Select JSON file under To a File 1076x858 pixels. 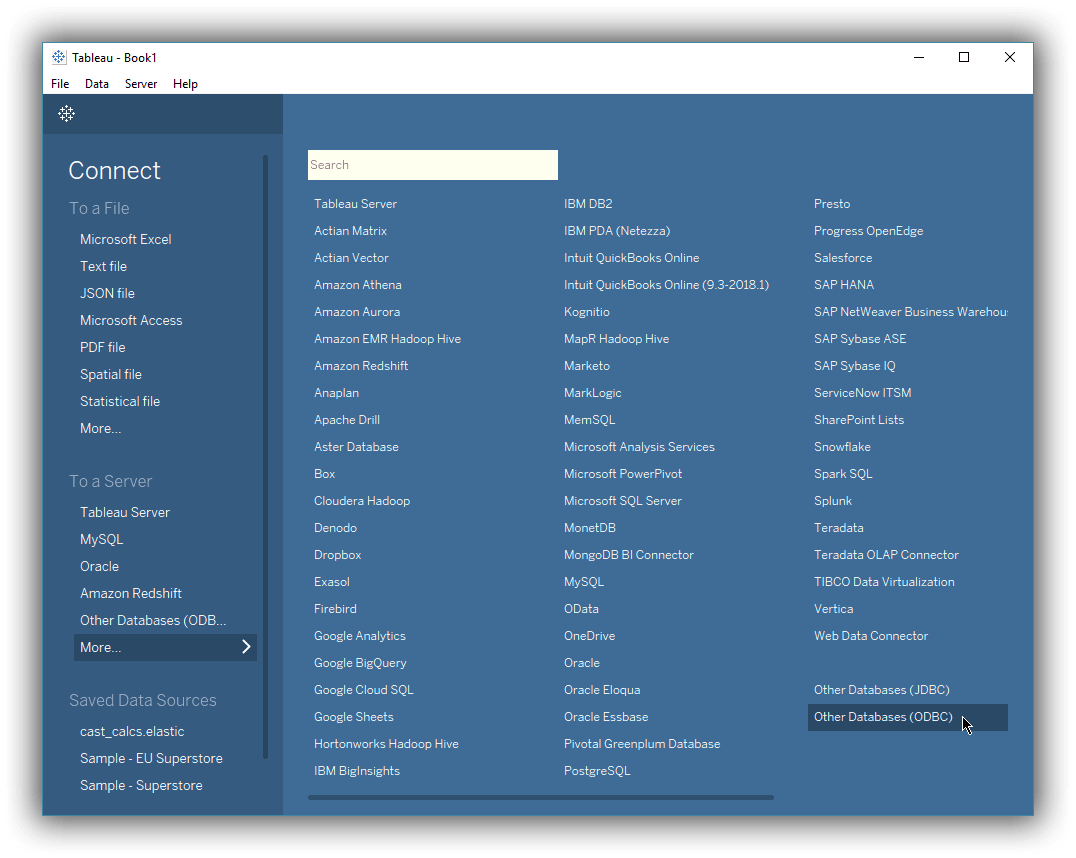point(107,293)
